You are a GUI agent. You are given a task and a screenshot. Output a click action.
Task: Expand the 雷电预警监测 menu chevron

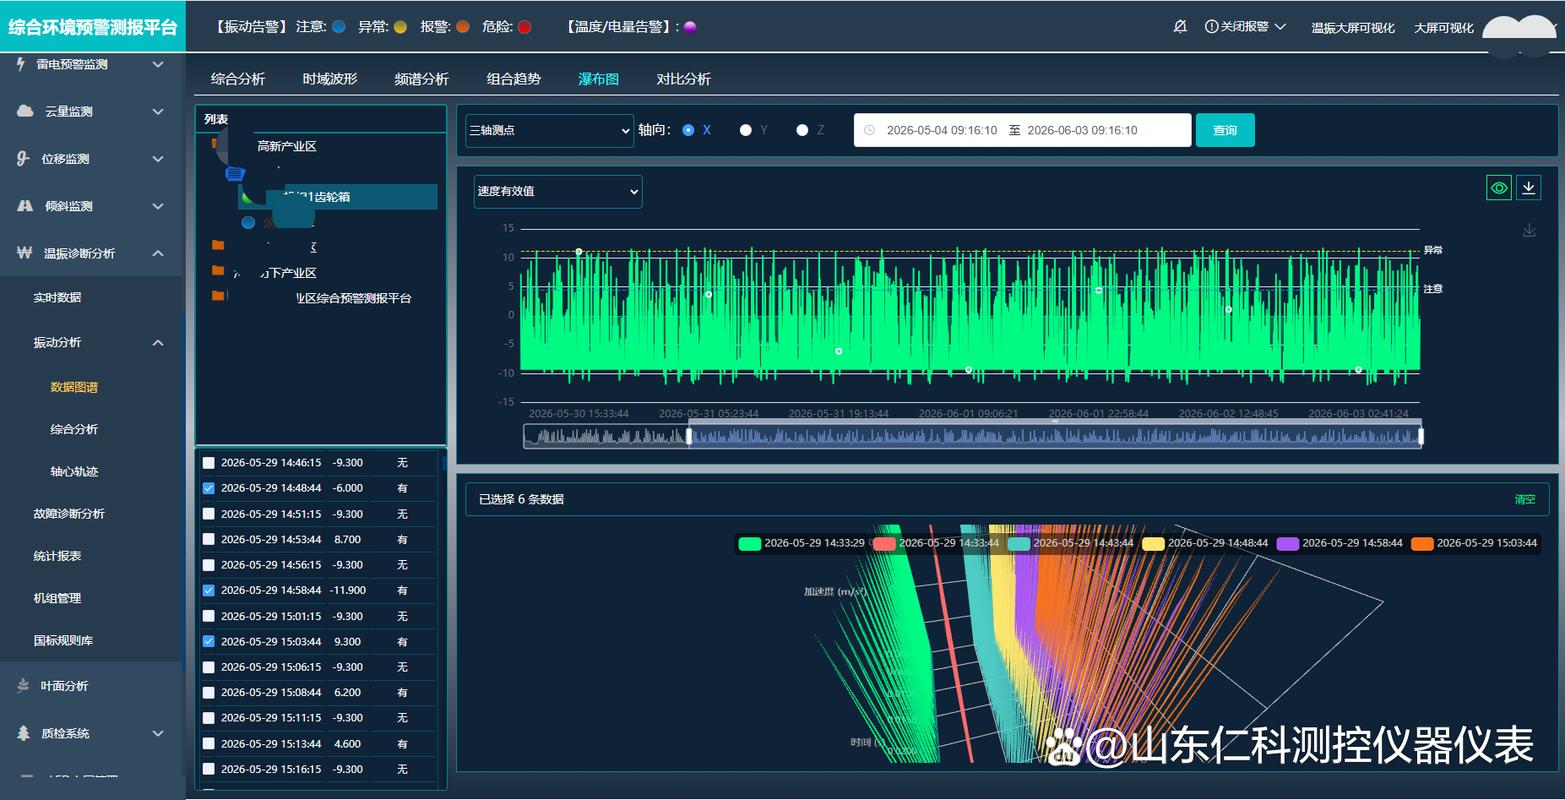coord(158,64)
